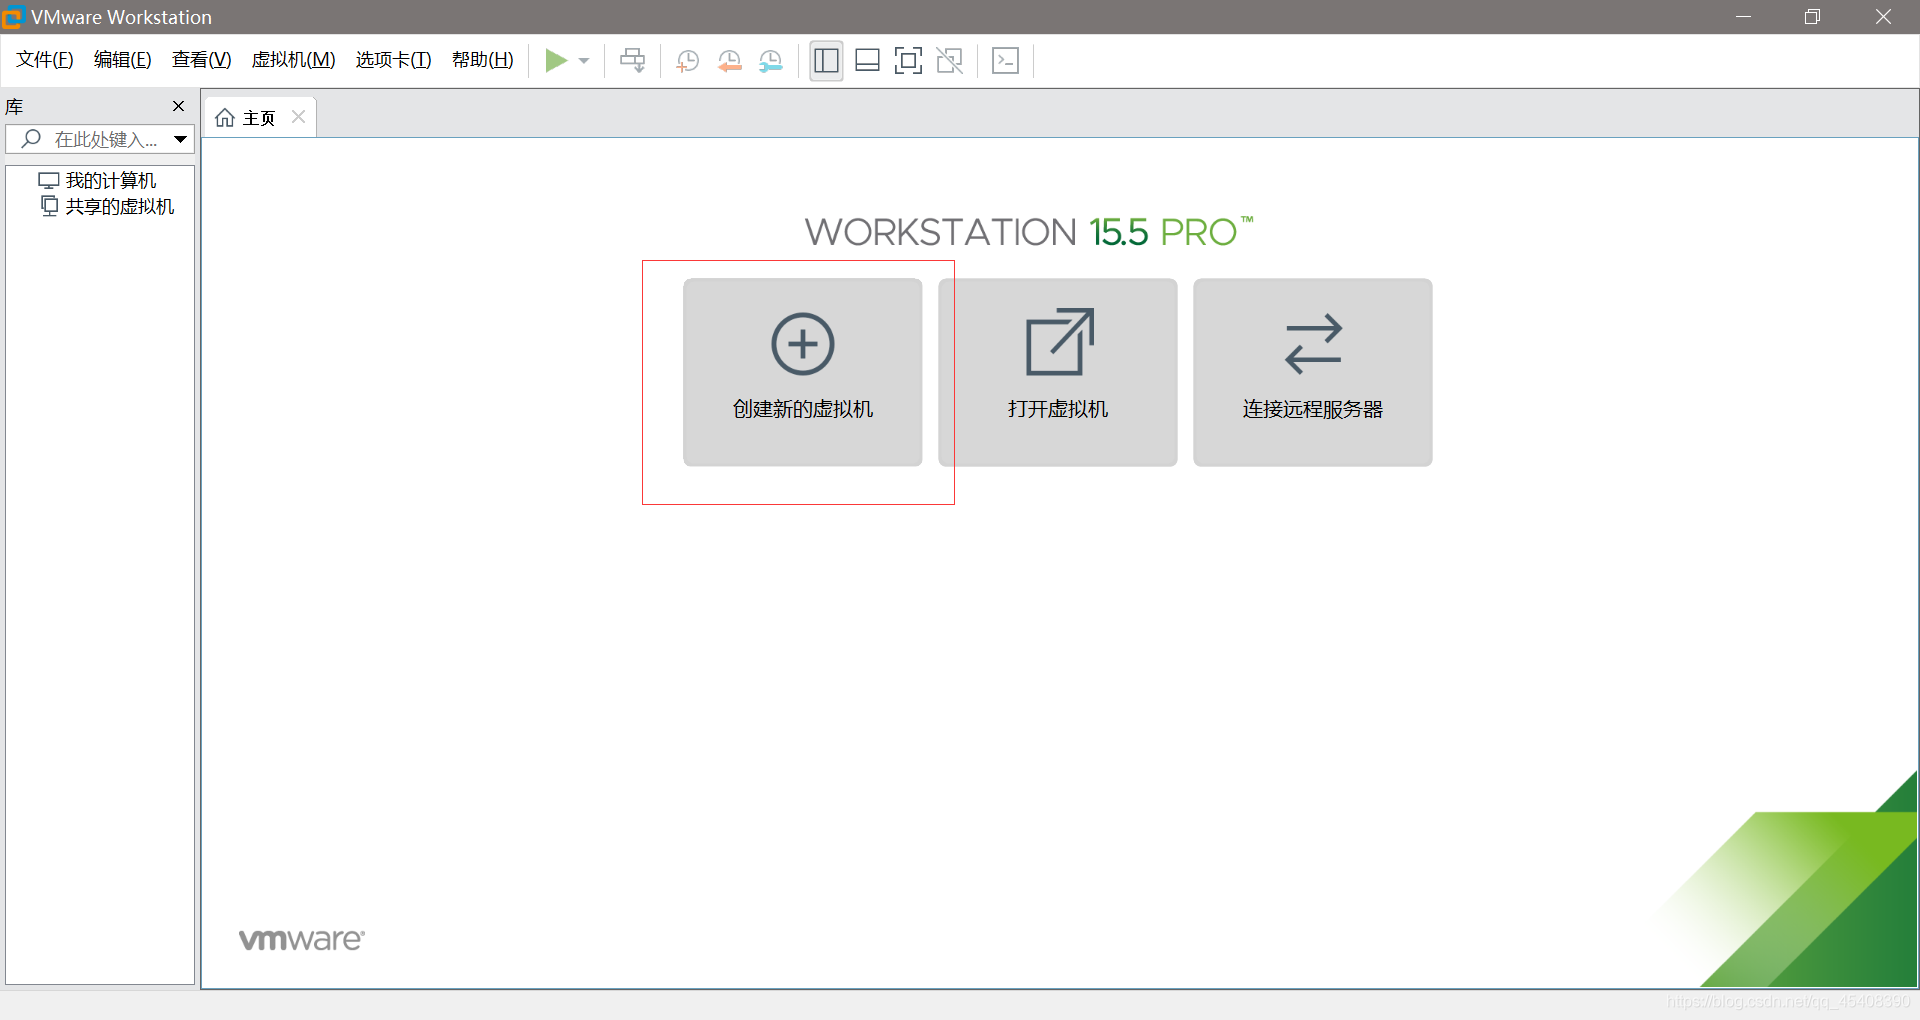
Task: Open the 文件(F) menu
Action: 44,60
